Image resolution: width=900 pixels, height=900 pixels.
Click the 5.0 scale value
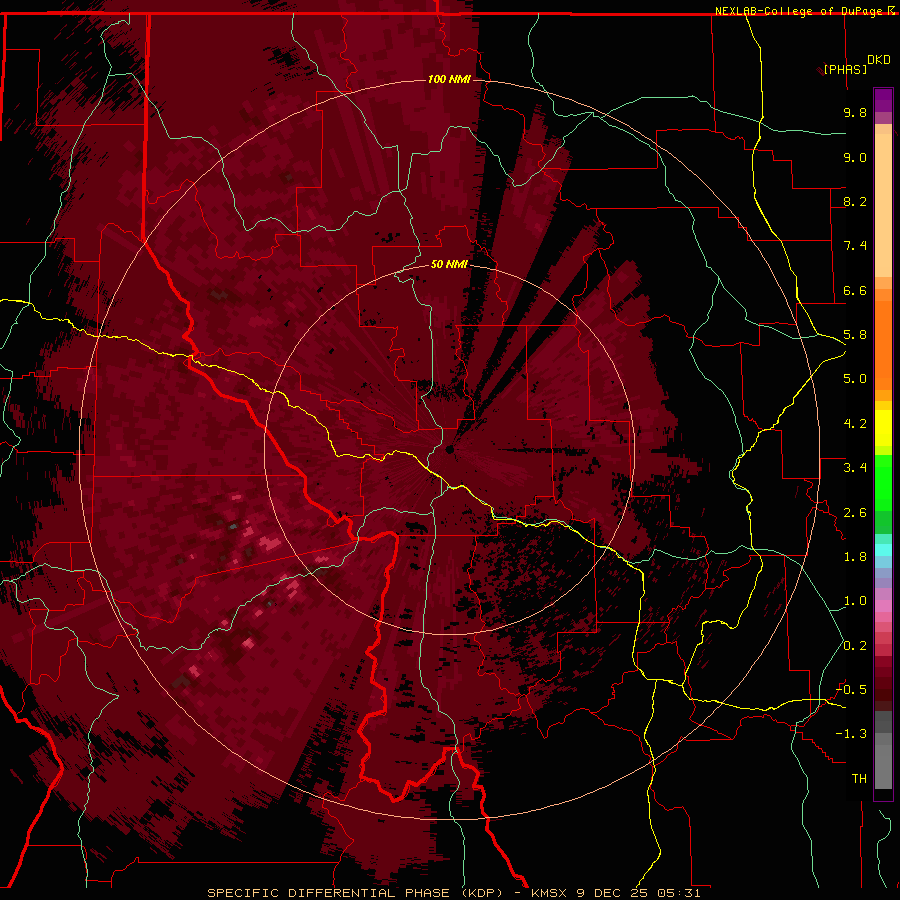(855, 379)
